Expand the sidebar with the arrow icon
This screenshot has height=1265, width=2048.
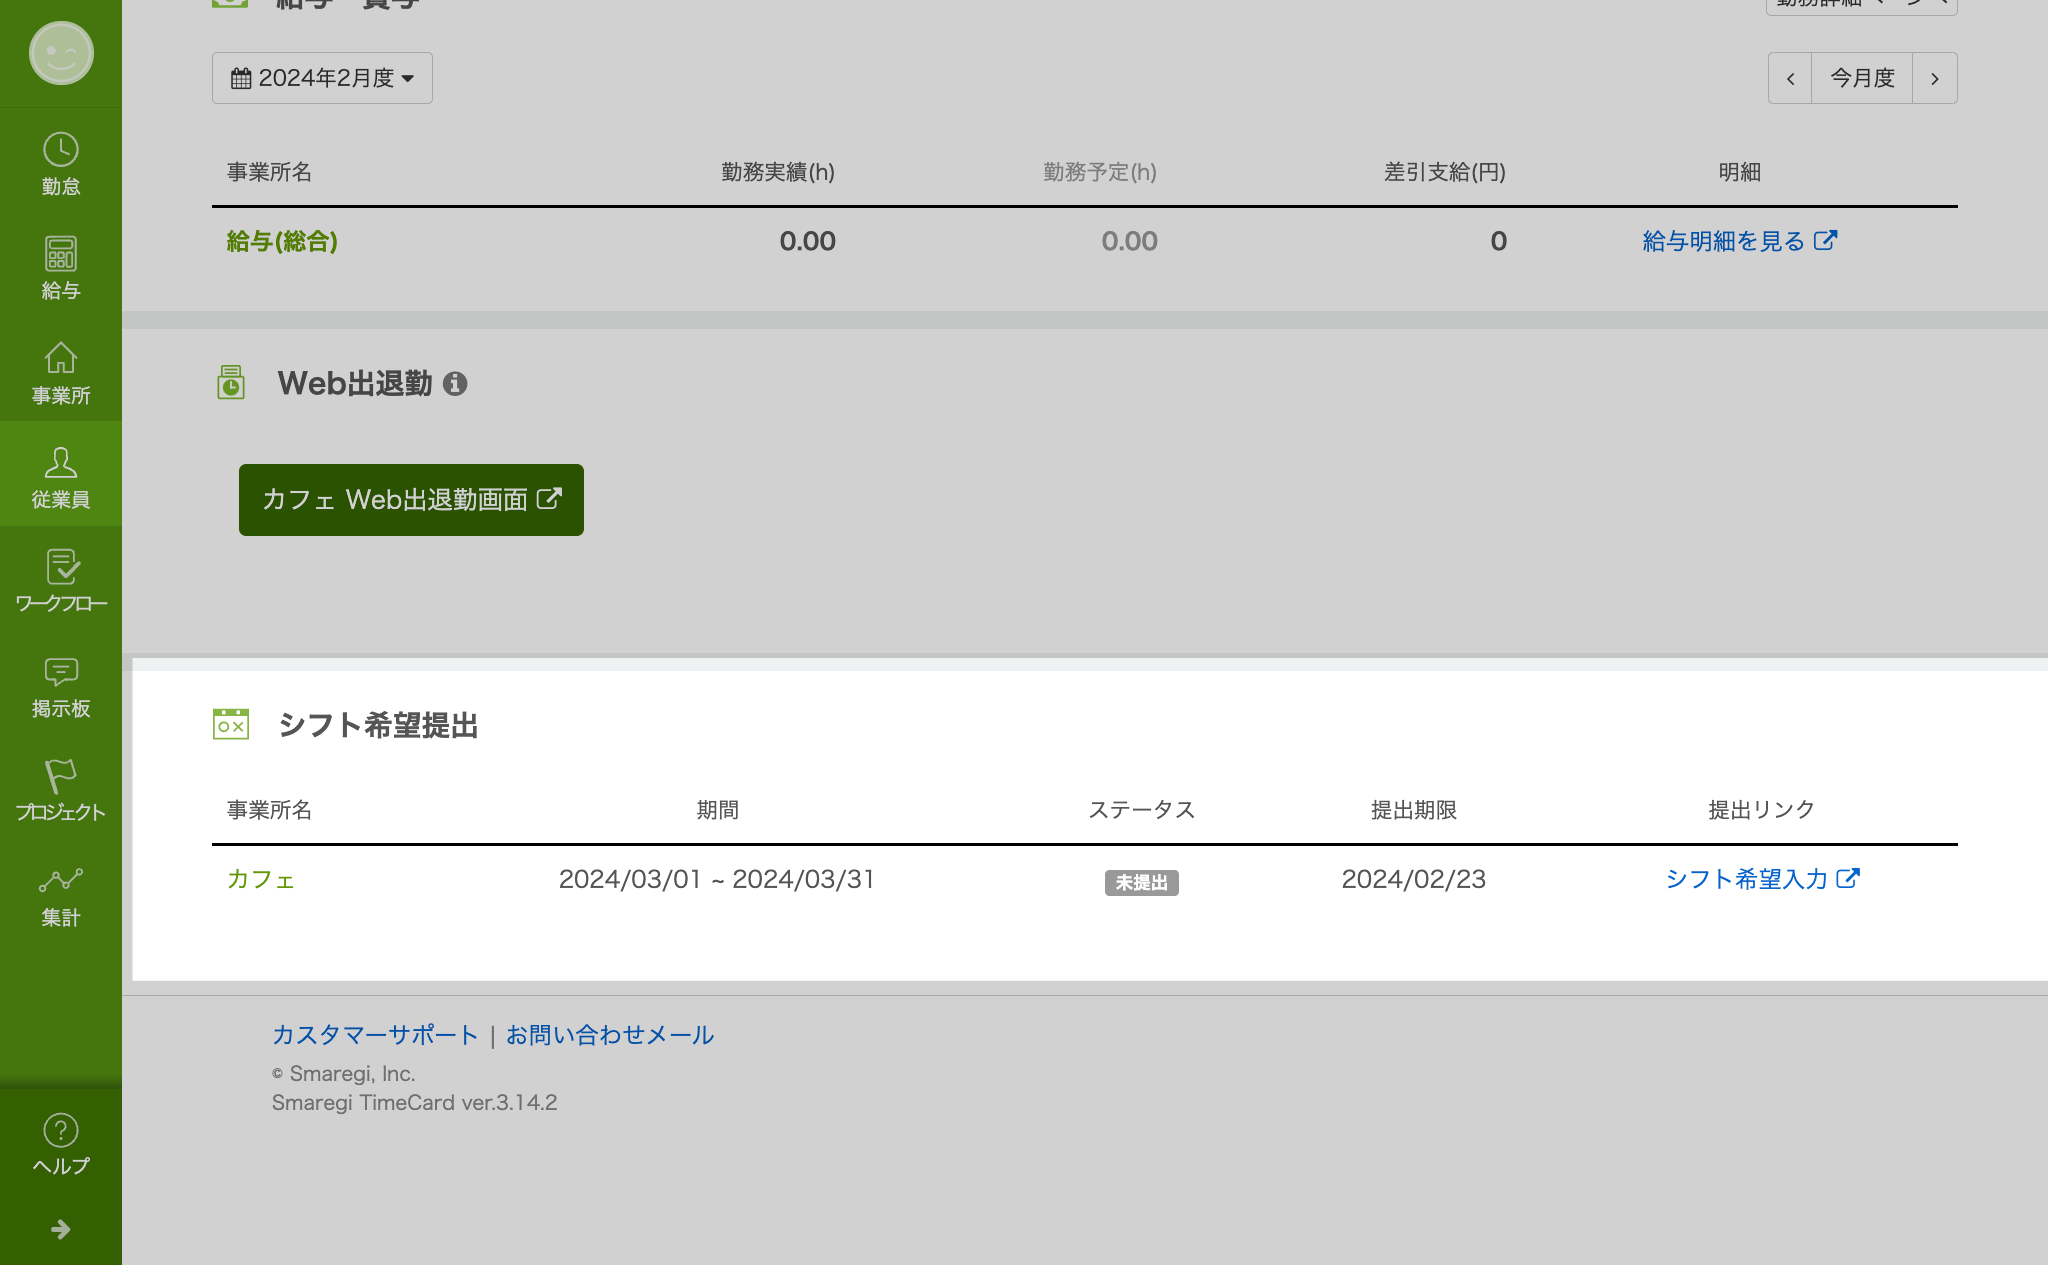61,1229
